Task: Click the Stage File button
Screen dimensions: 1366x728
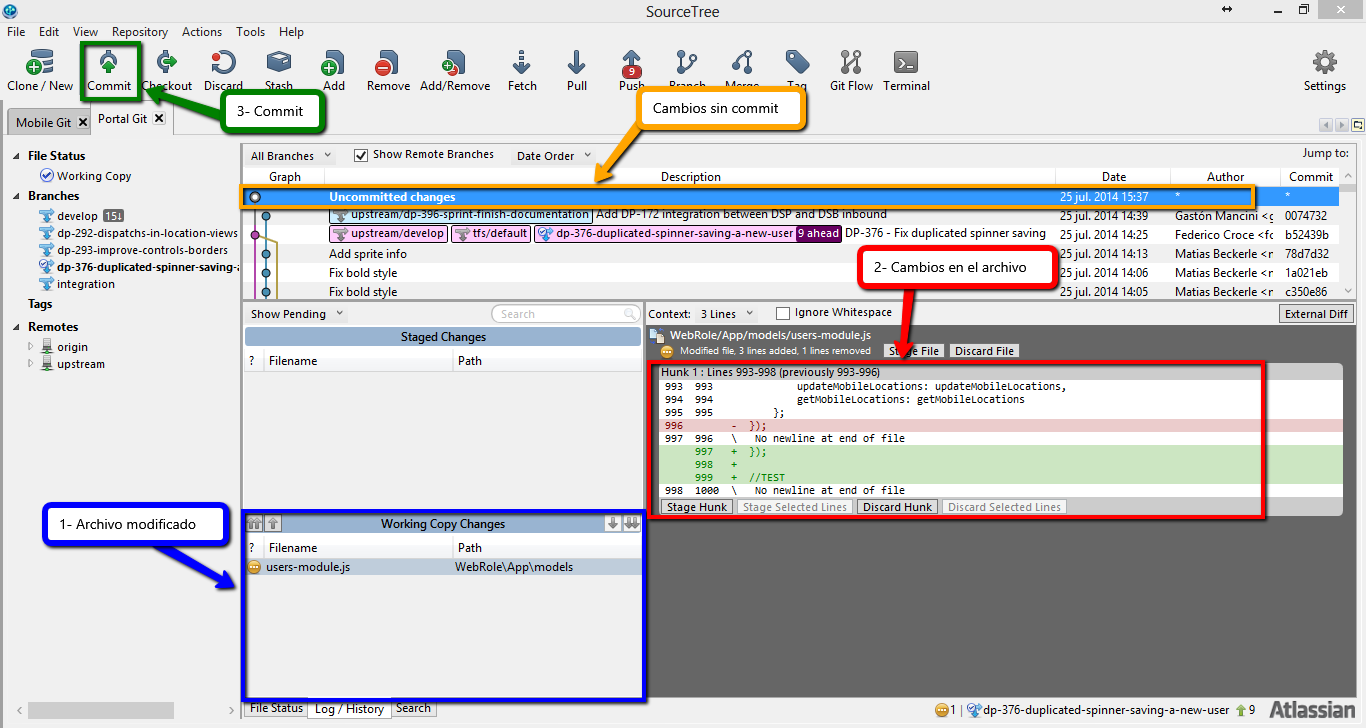Action: tap(914, 351)
